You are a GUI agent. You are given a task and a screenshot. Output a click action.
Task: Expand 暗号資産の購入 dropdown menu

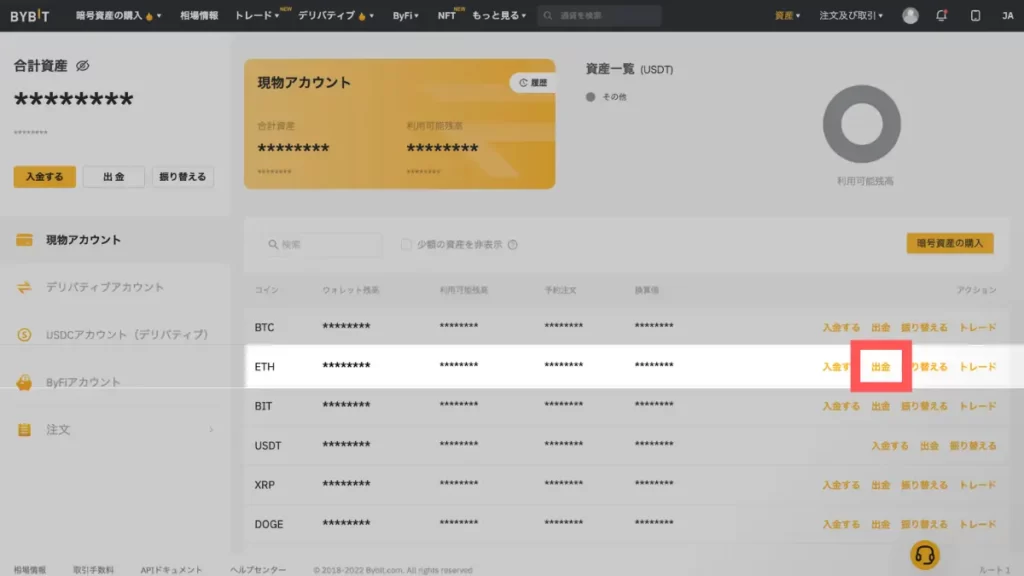(x=118, y=16)
